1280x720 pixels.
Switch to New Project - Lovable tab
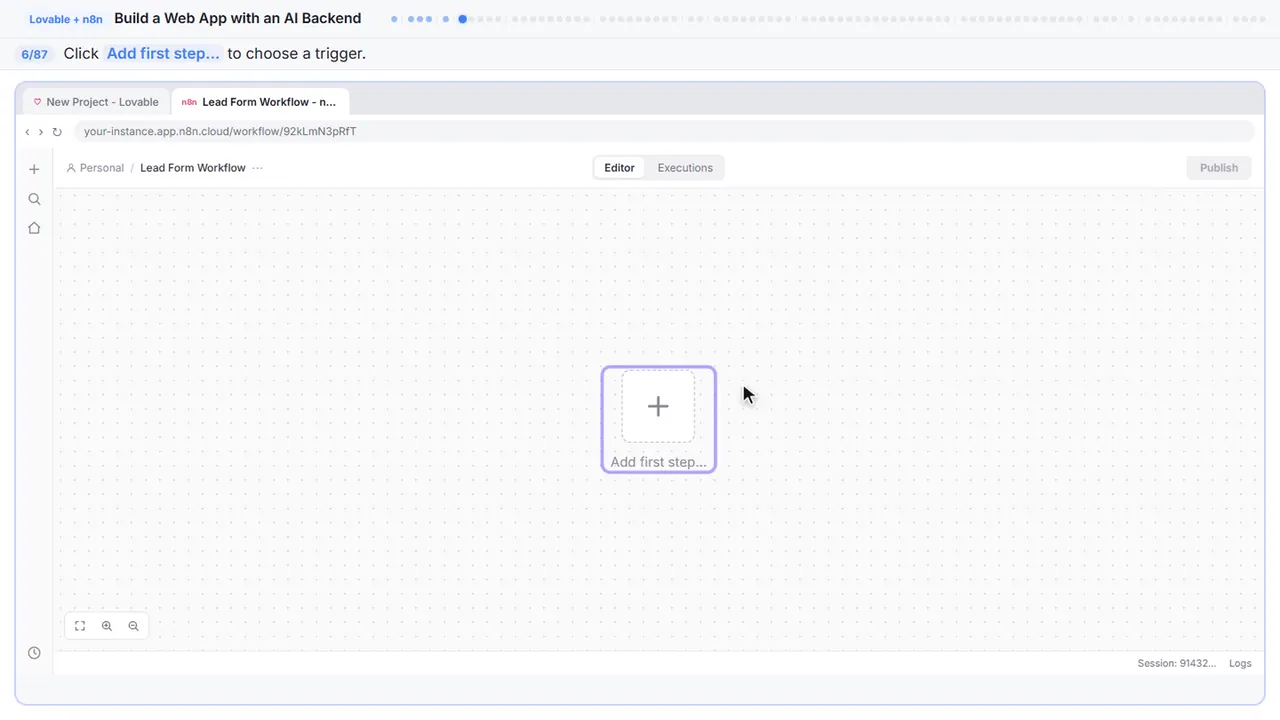[x=96, y=102]
